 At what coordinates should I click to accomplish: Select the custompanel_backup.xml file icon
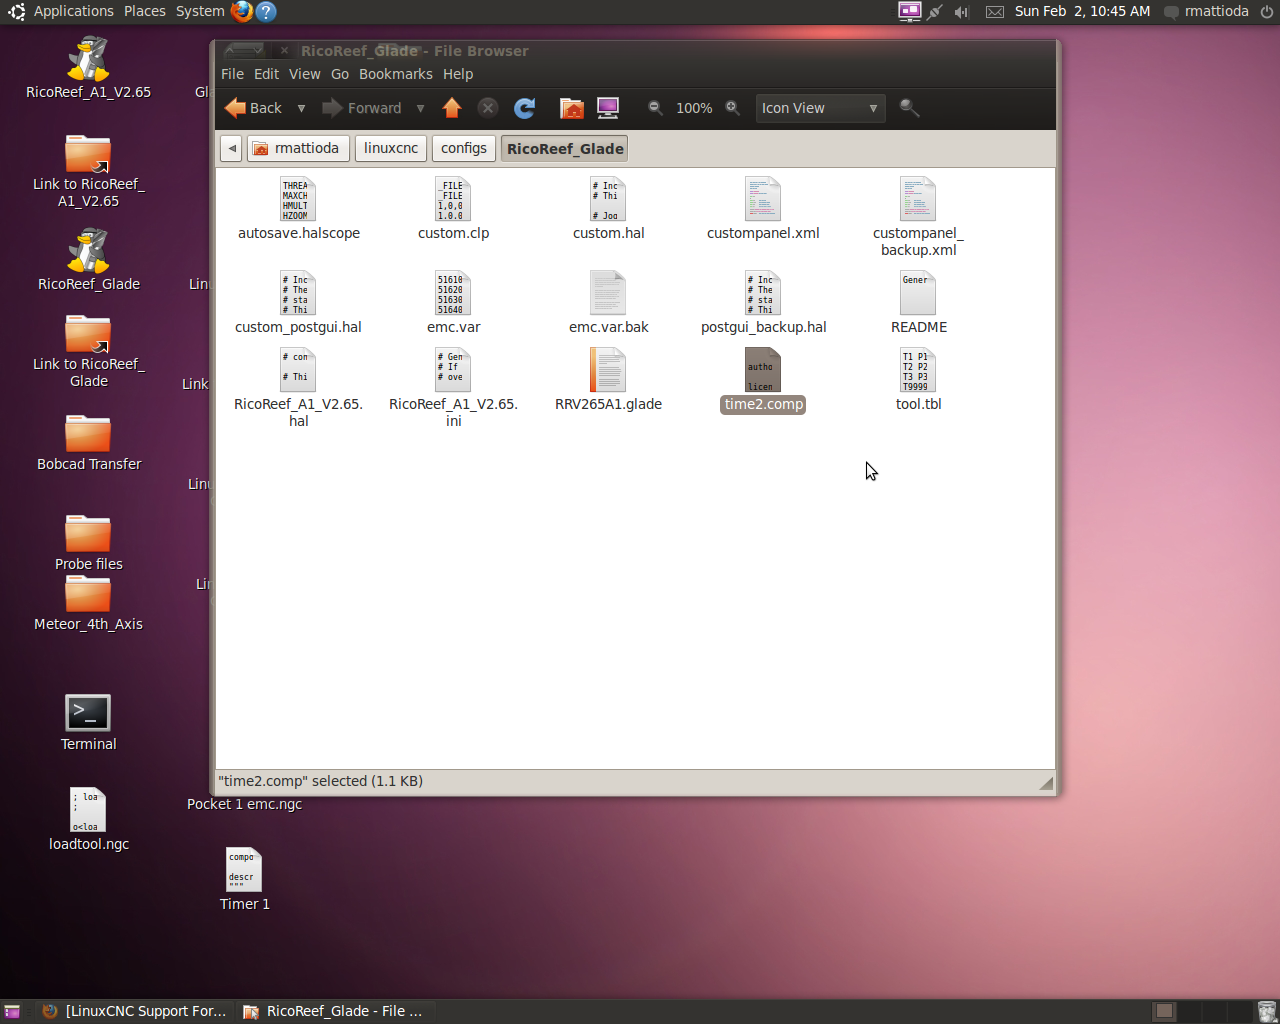pyautogui.click(x=918, y=199)
